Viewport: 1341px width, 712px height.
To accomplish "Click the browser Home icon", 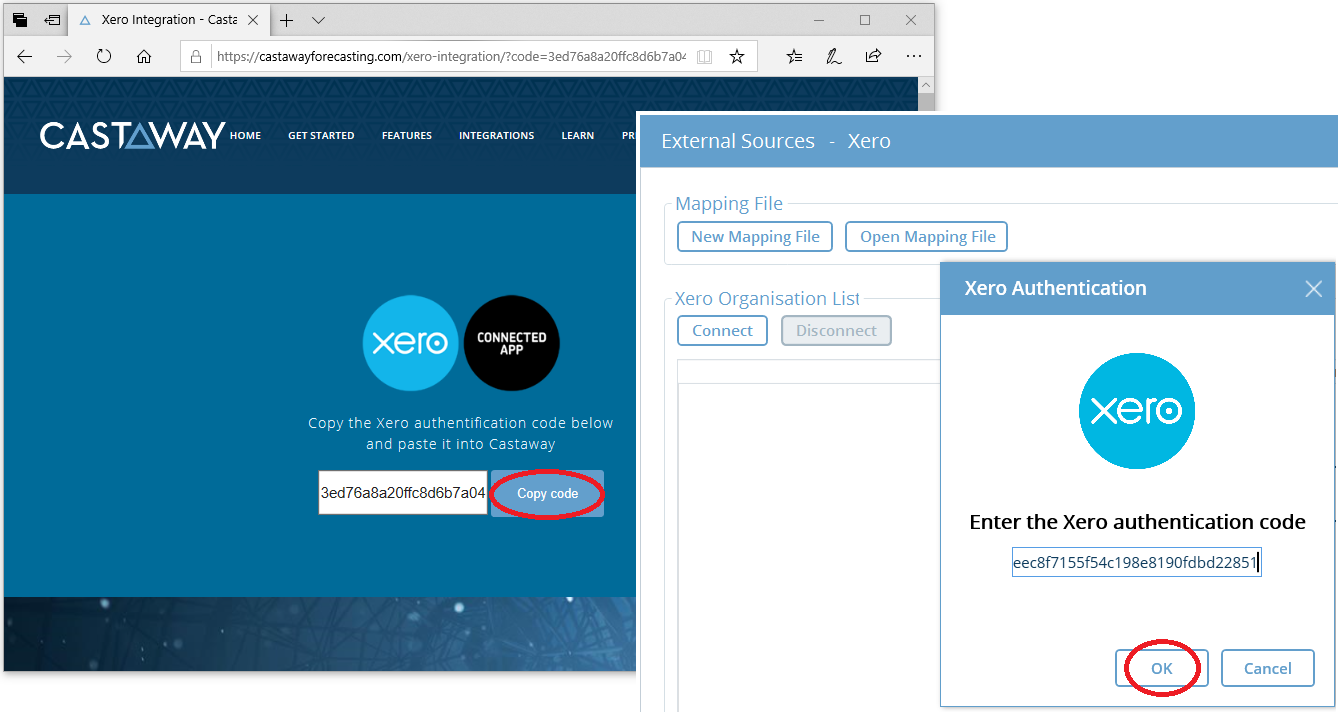I will [143, 57].
